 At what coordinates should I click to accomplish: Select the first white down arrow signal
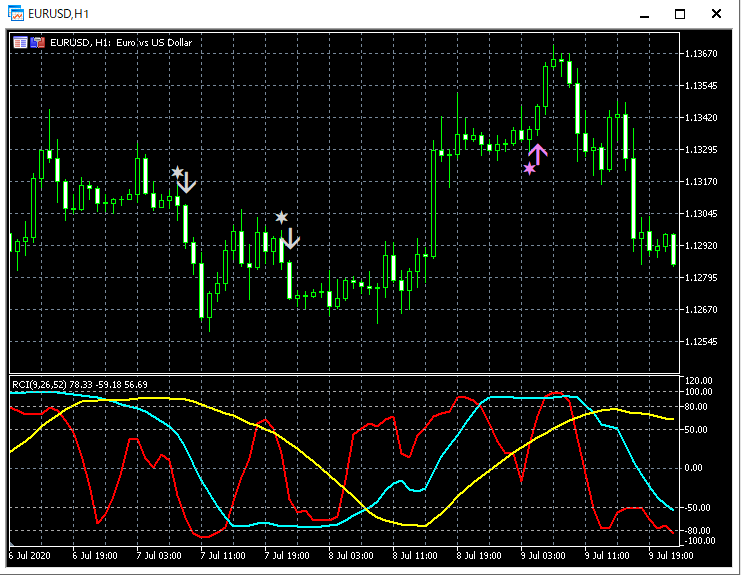coord(187,183)
